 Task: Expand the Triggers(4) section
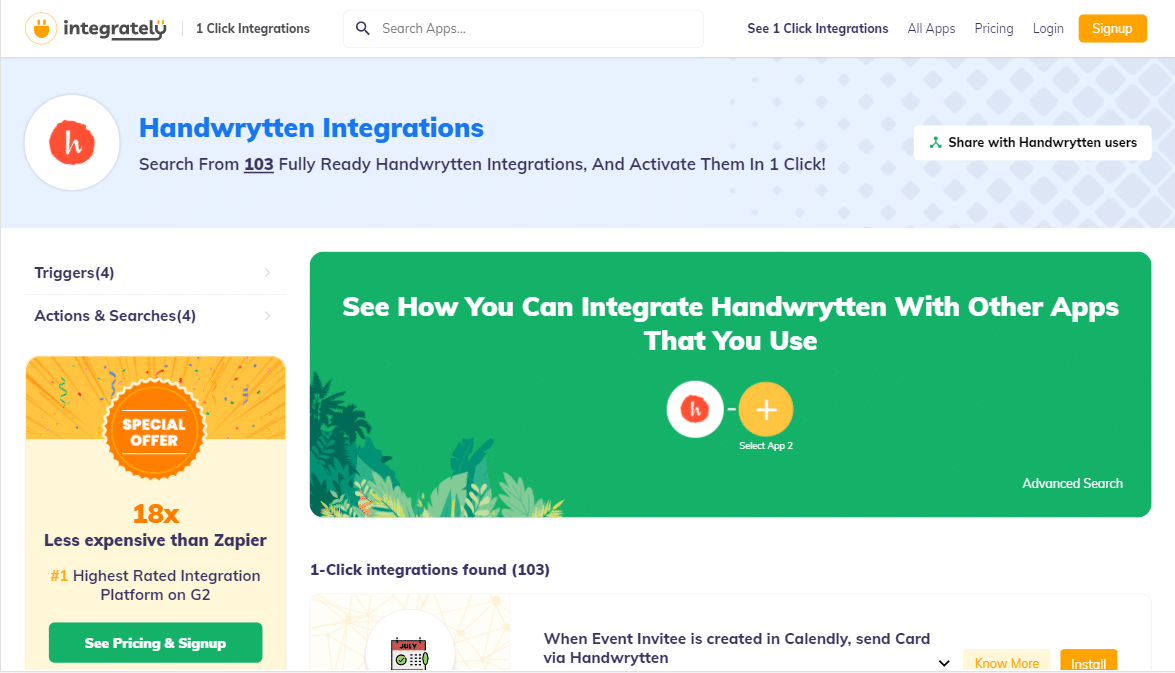(x=154, y=273)
